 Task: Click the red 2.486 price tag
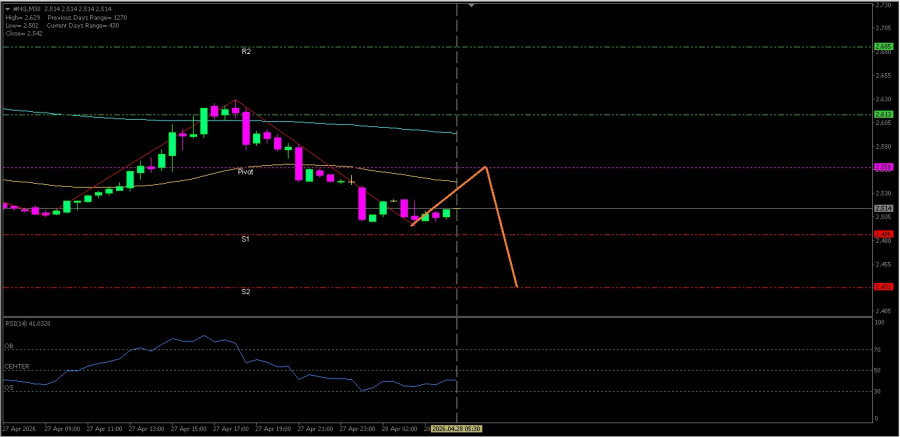[882, 234]
